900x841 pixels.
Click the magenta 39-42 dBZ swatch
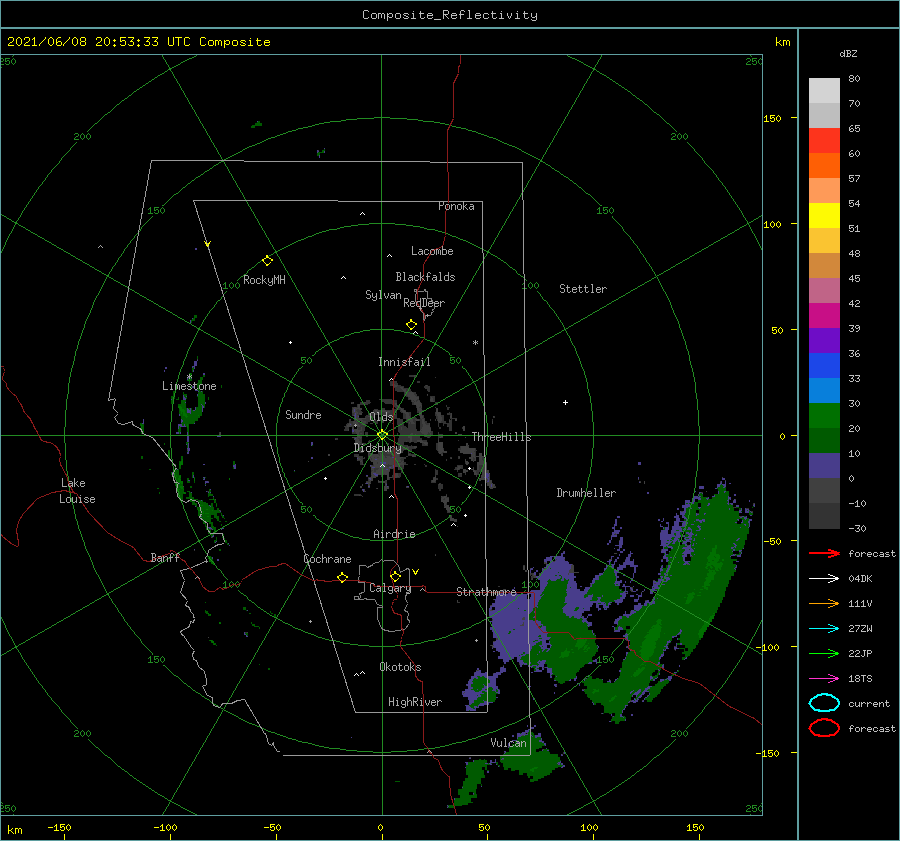coord(824,316)
